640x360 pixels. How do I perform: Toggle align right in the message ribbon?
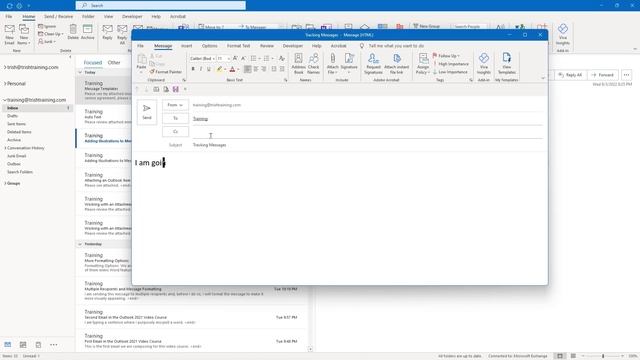[x=264, y=69]
